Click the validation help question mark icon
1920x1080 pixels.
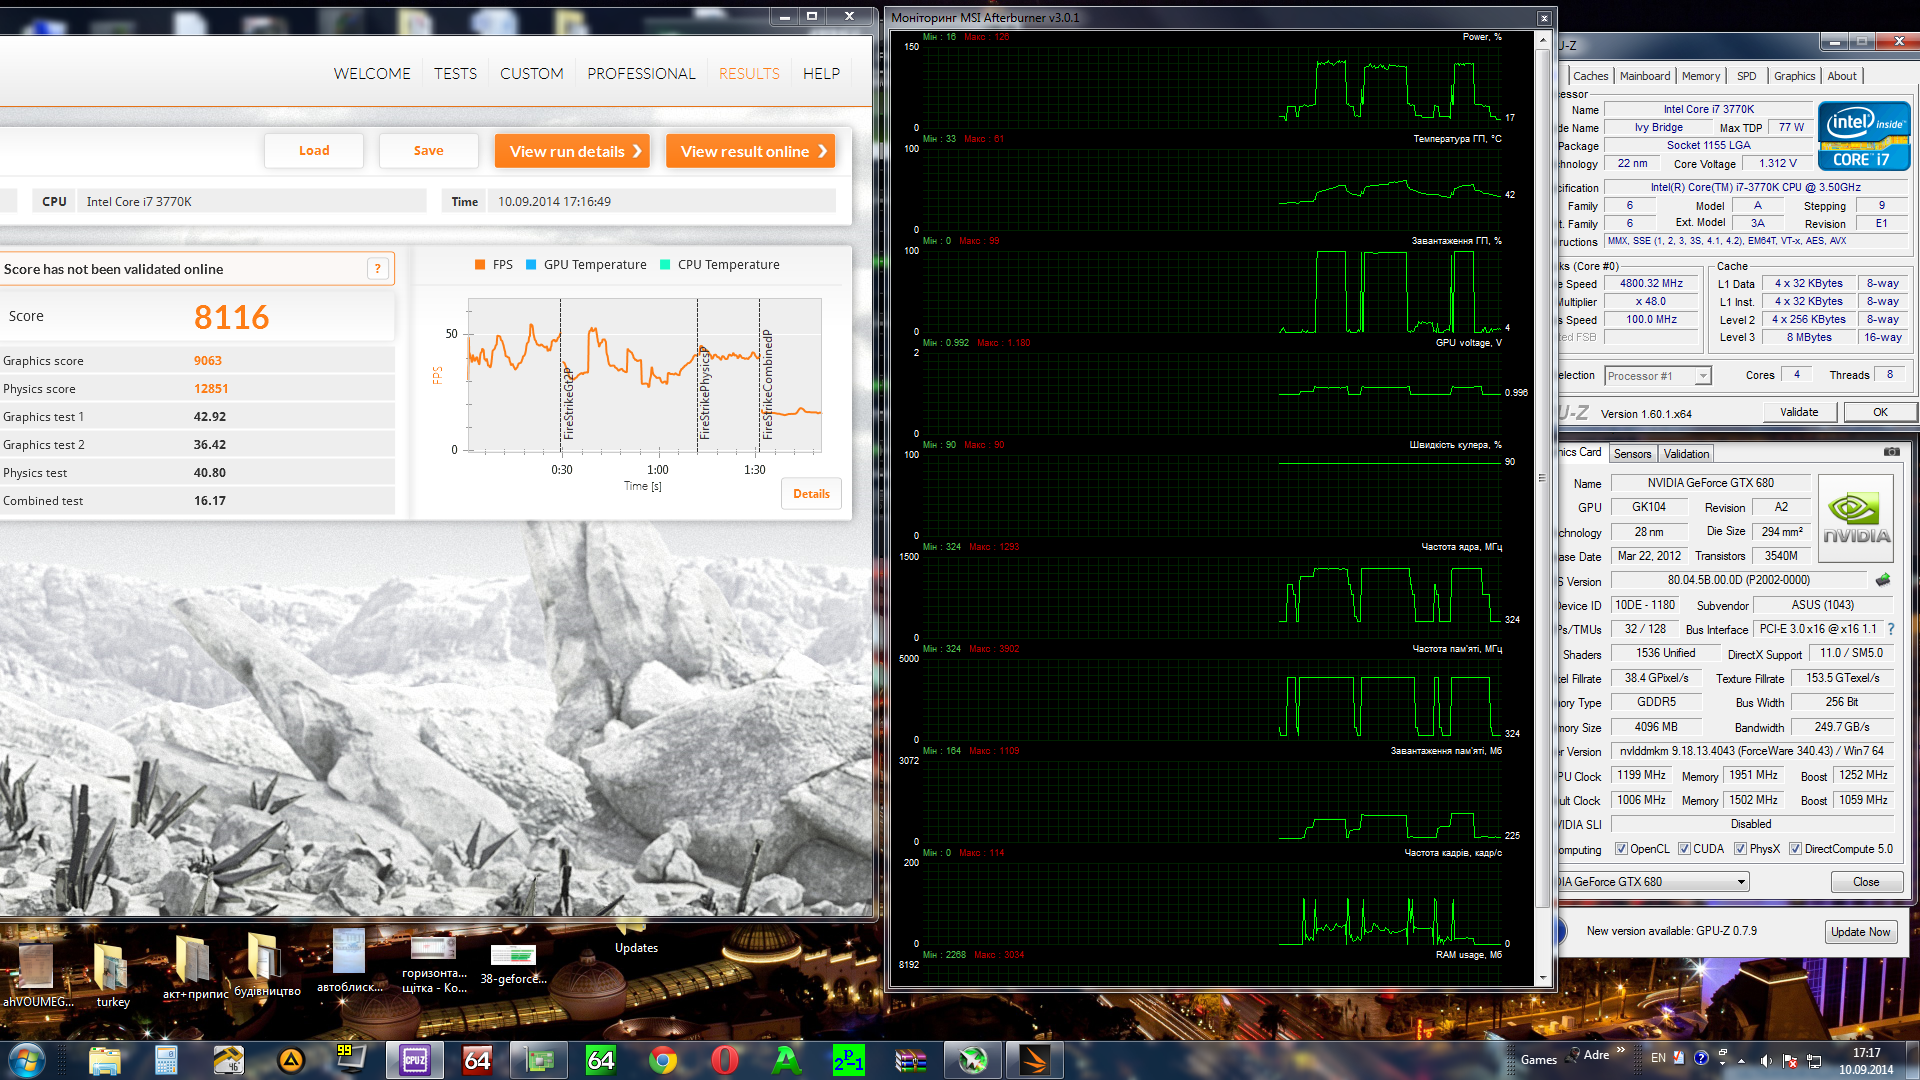(377, 268)
